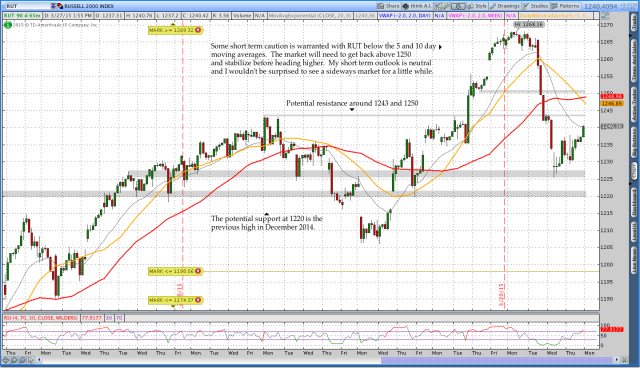
Task: Open the Chart side tab
Action: 634,171
